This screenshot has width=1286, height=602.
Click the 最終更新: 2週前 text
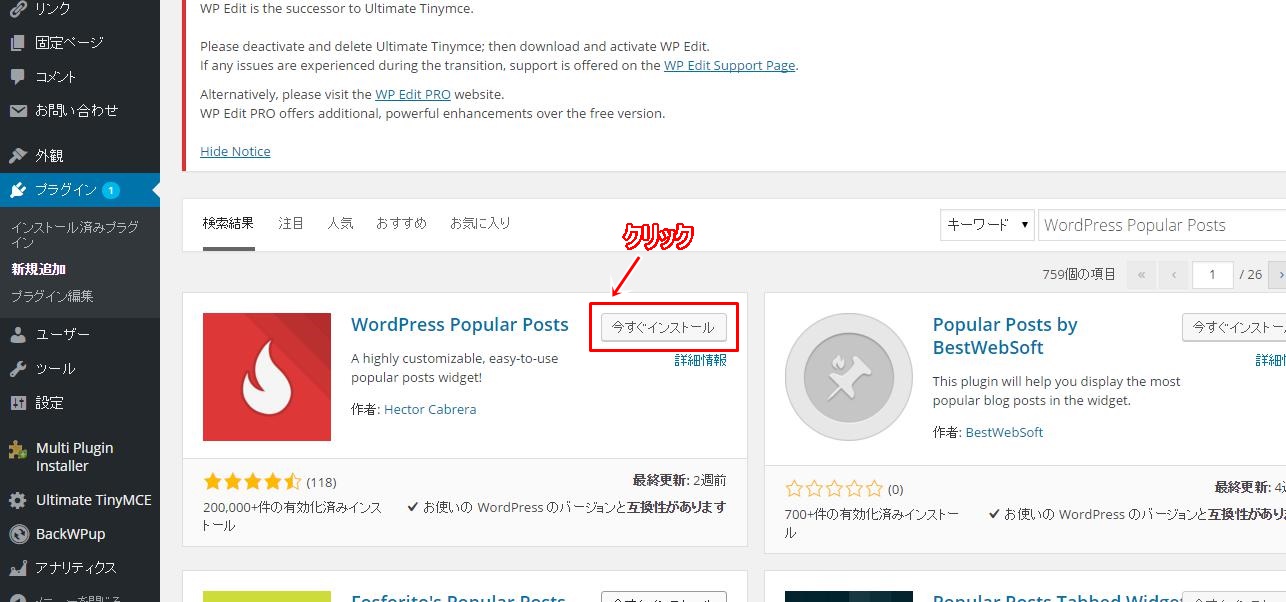680,480
